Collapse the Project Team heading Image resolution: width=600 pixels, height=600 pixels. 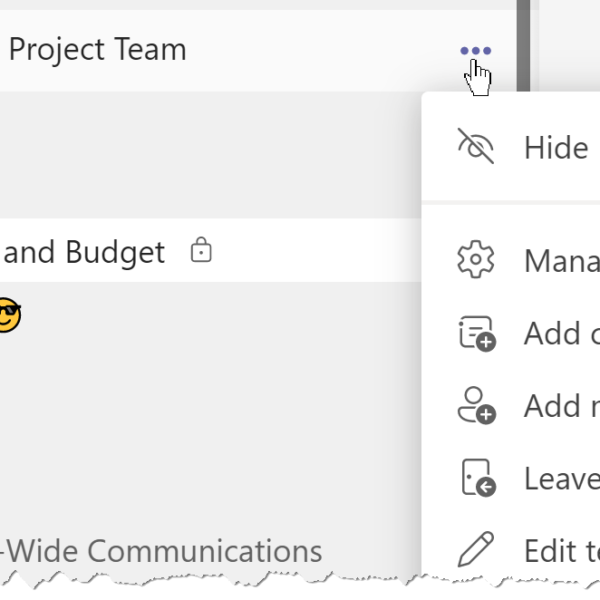97,50
